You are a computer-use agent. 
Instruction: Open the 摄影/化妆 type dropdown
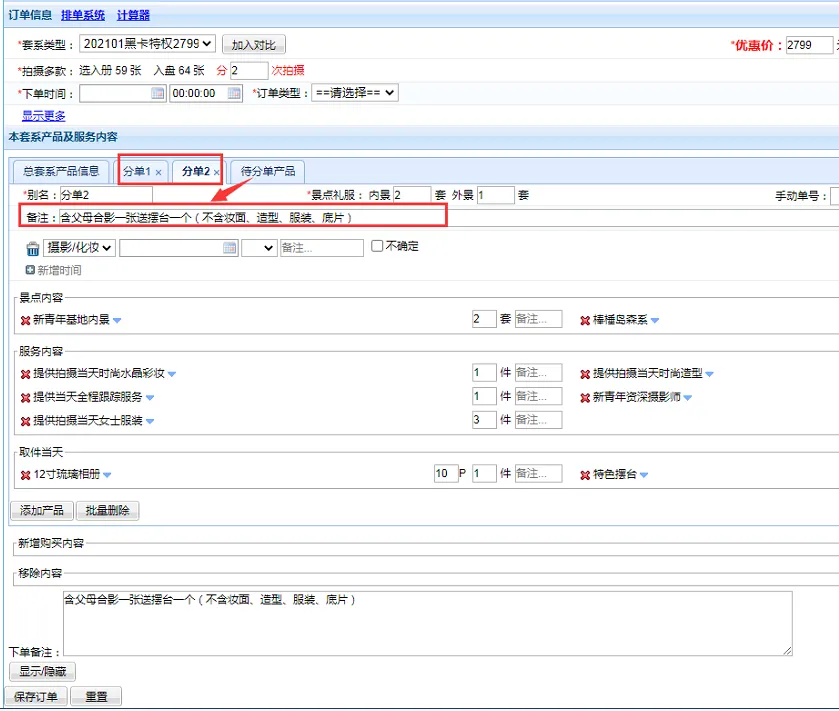80,248
